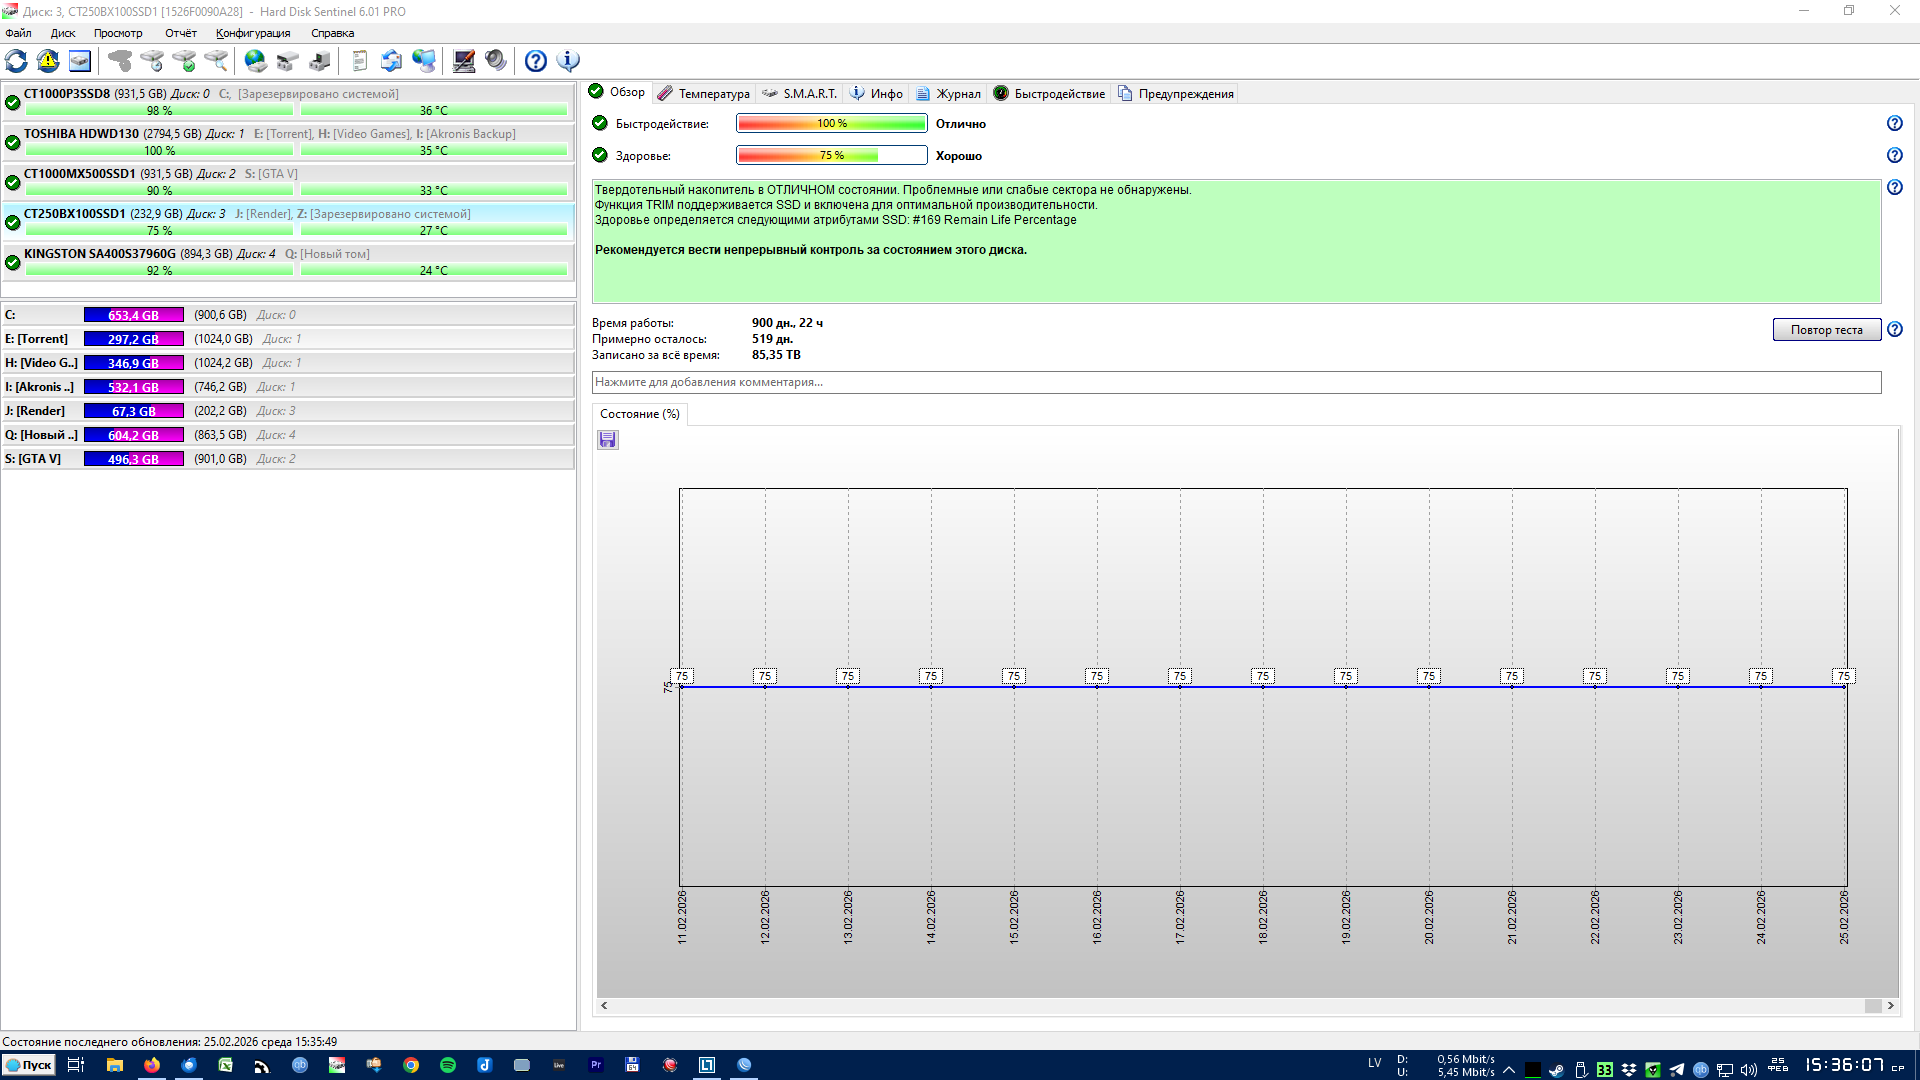Click the configuration monitor screwdriver icon
Screen dimensions: 1920x1080
pyautogui.click(x=464, y=61)
